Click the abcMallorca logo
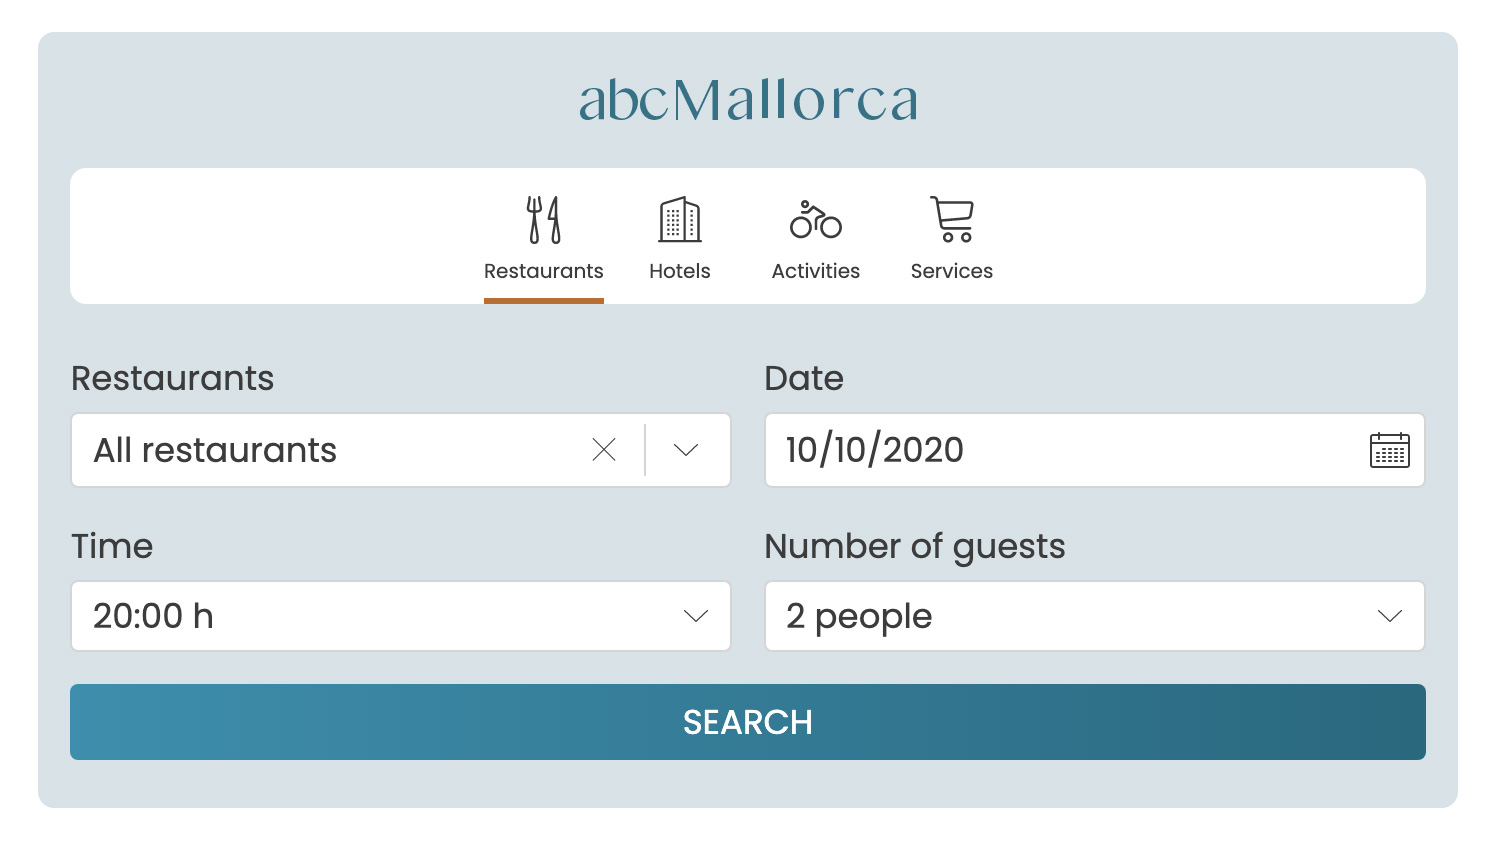This screenshot has width=1506, height=848. [x=748, y=100]
